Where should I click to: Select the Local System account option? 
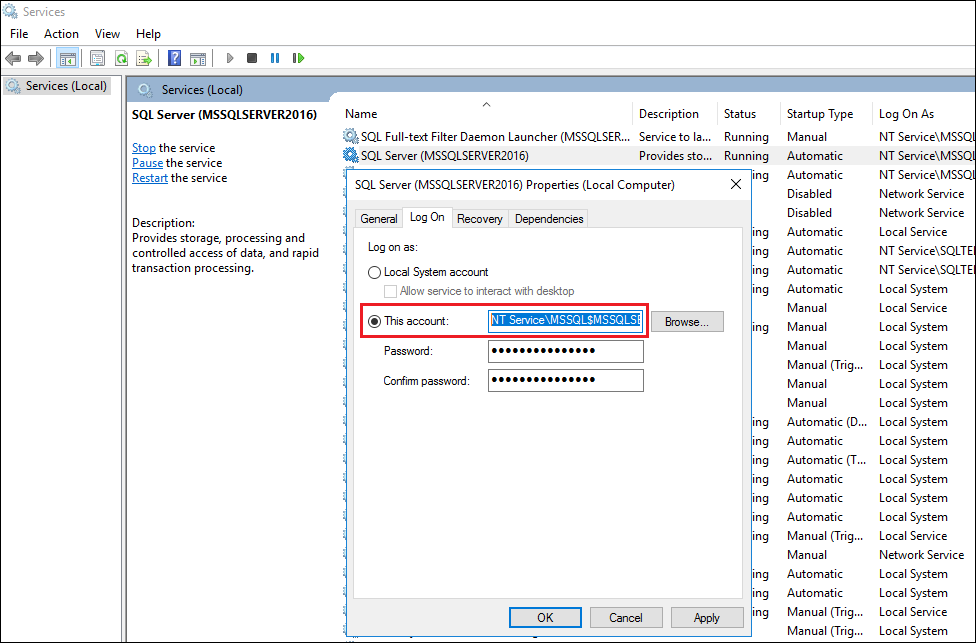point(375,272)
